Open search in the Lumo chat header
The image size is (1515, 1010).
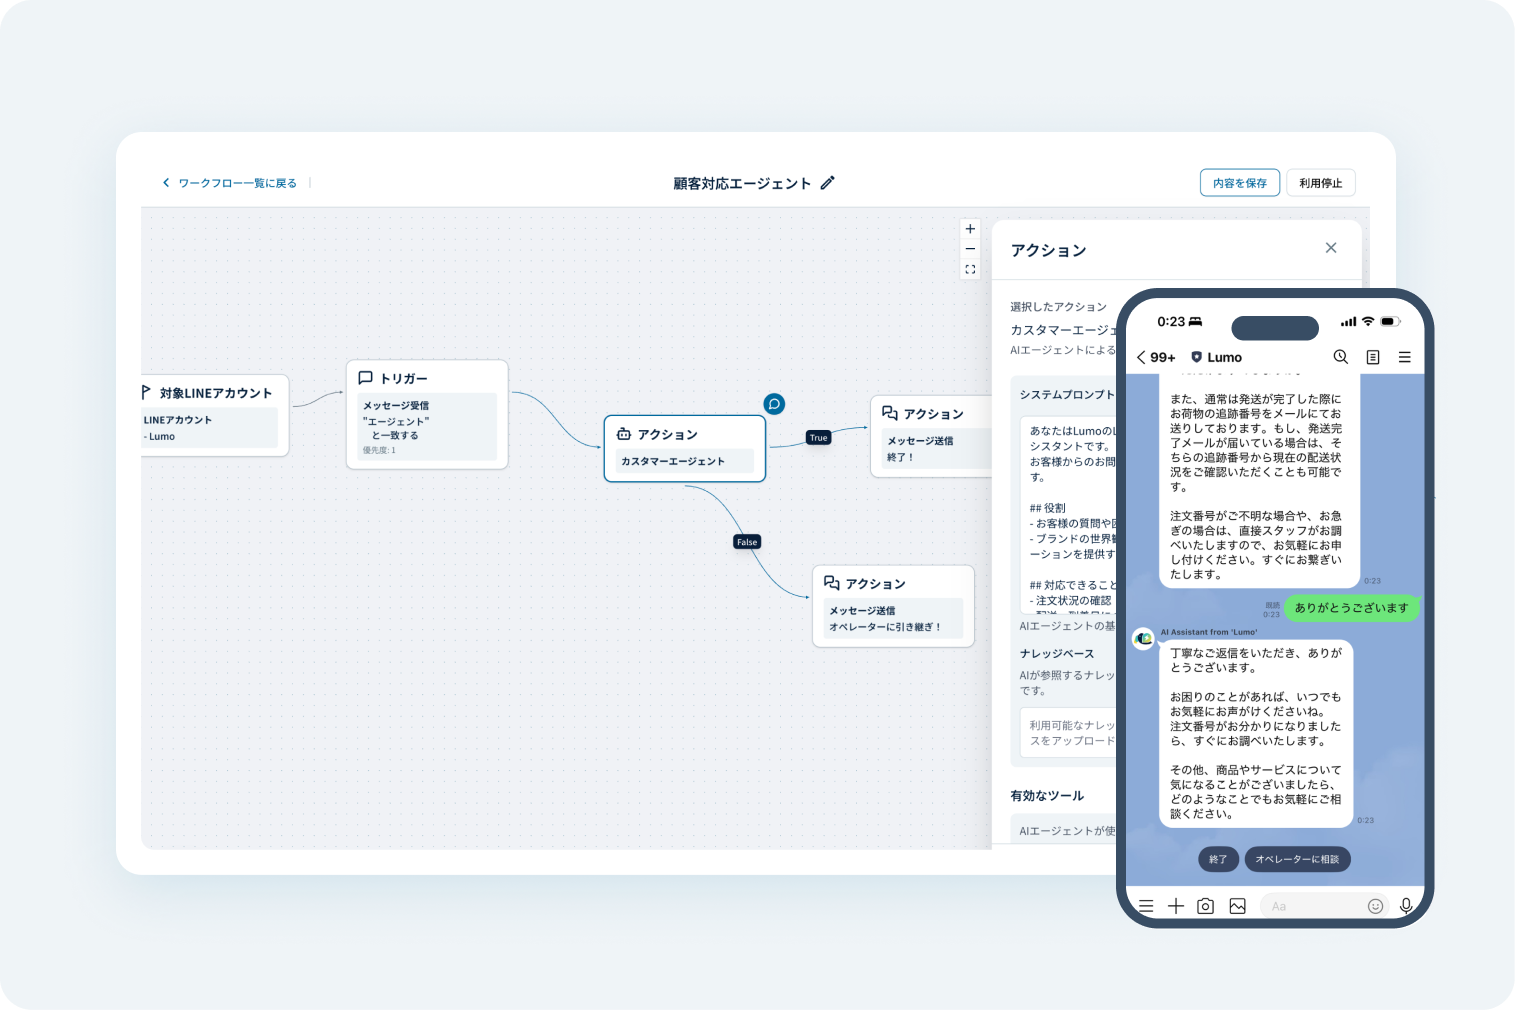click(x=1341, y=357)
